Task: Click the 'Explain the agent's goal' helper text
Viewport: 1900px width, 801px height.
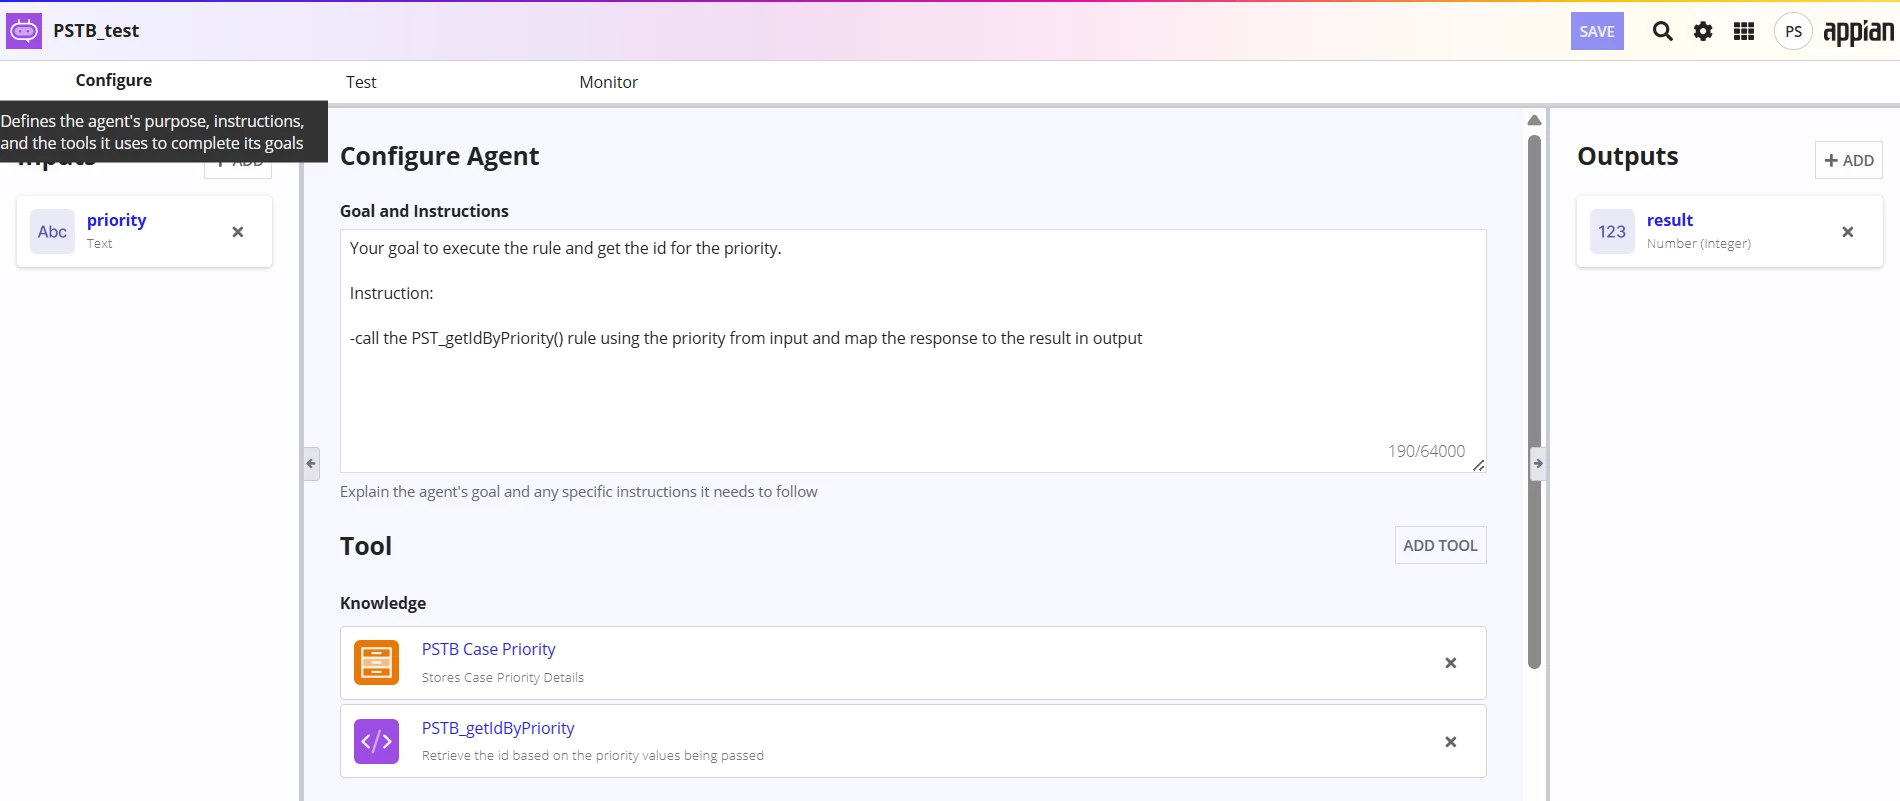Action: pyautogui.click(x=579, y=492)
